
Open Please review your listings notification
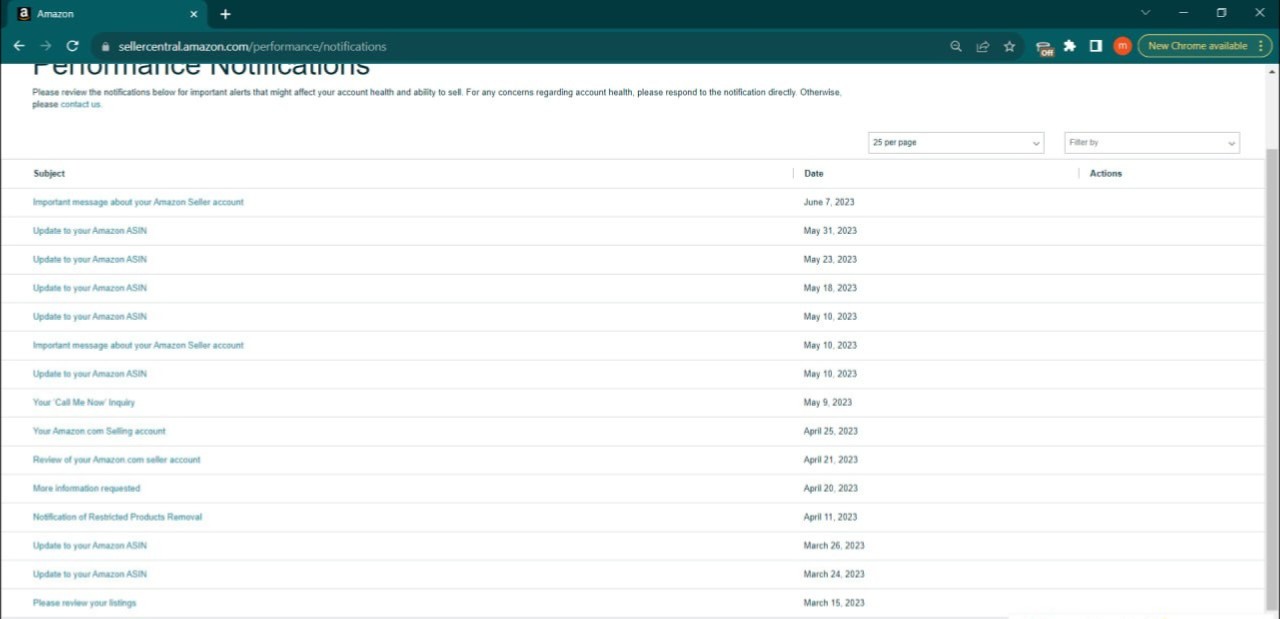[85, 603]
